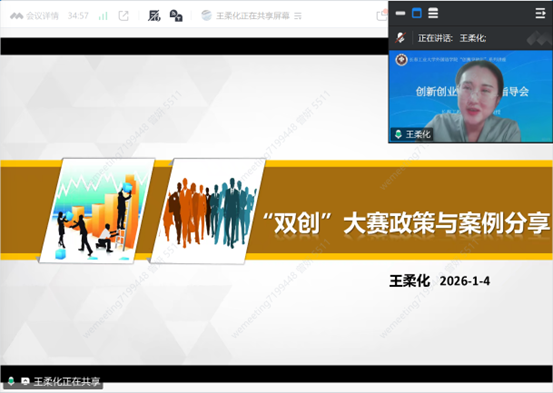Expand the video panel sidebar menu icon
This screenshot has height=393, width=553.
[x=540, y=13]
